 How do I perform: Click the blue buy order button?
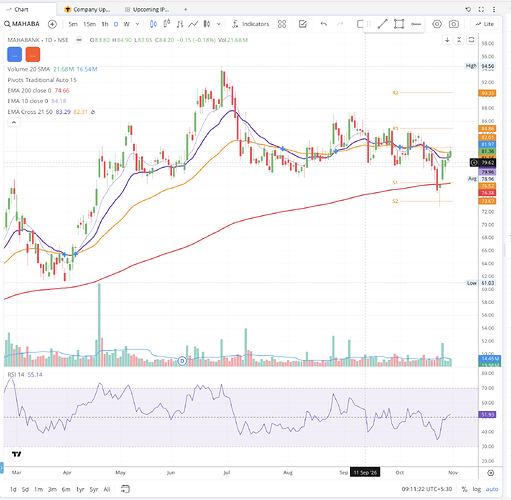click(15, 54)
